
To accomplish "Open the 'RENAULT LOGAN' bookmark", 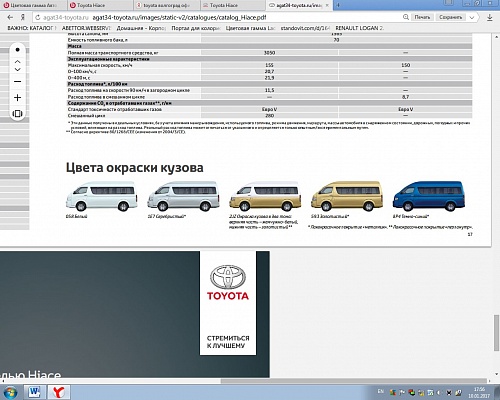I will pyautogui.click(x=359, y=28).
